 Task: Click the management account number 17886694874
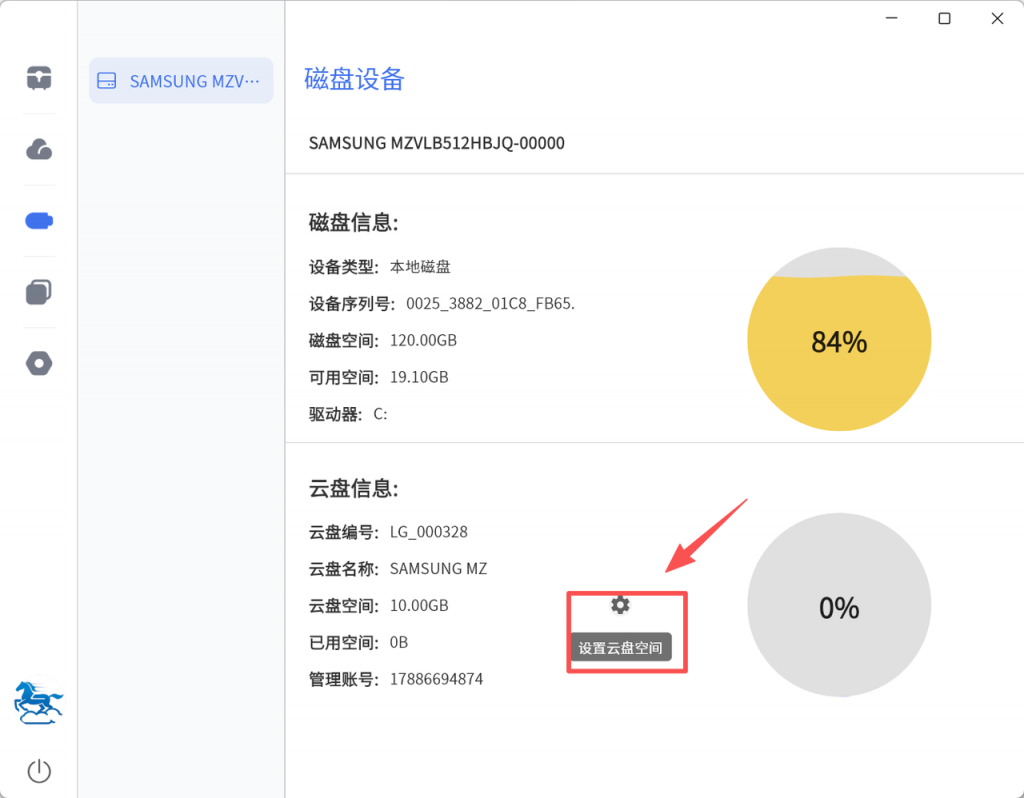(x=436, y=679)
